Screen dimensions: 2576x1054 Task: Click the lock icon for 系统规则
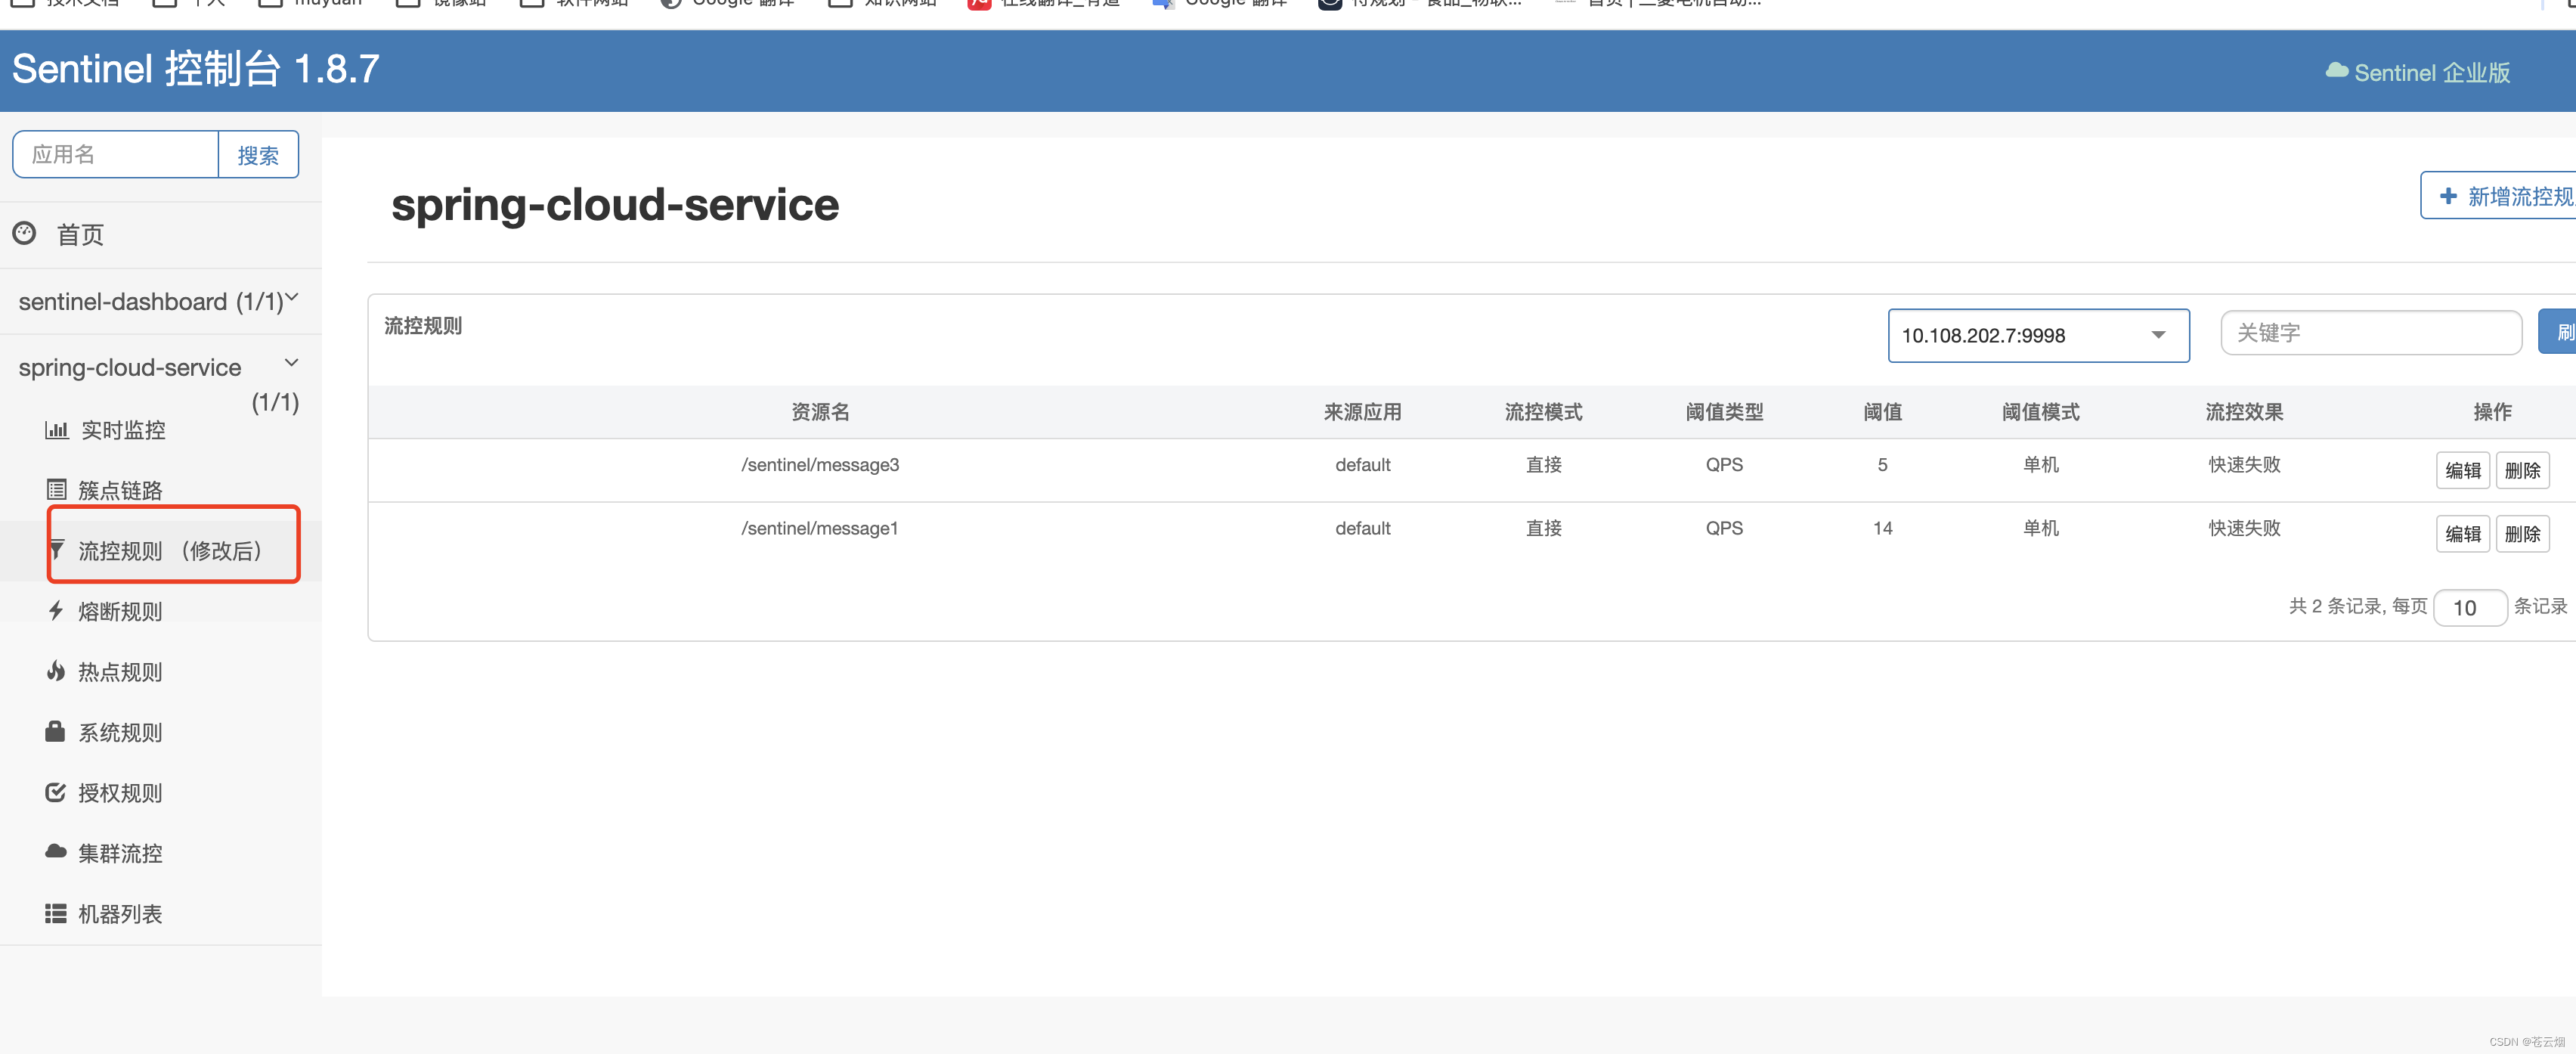pos(55,731)
